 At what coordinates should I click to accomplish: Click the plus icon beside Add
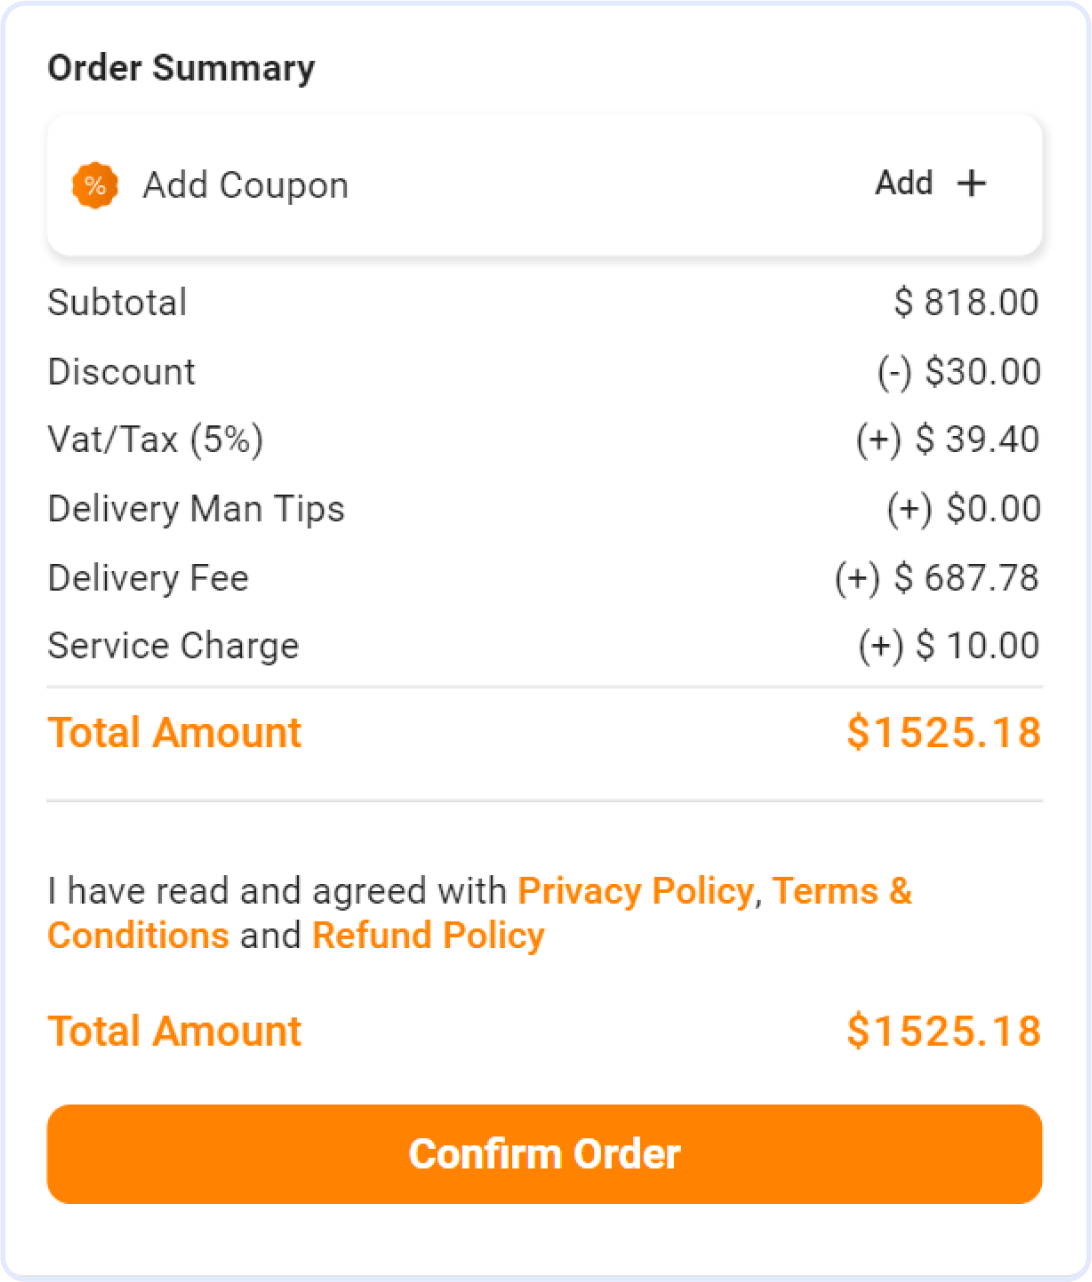(971, 183)
